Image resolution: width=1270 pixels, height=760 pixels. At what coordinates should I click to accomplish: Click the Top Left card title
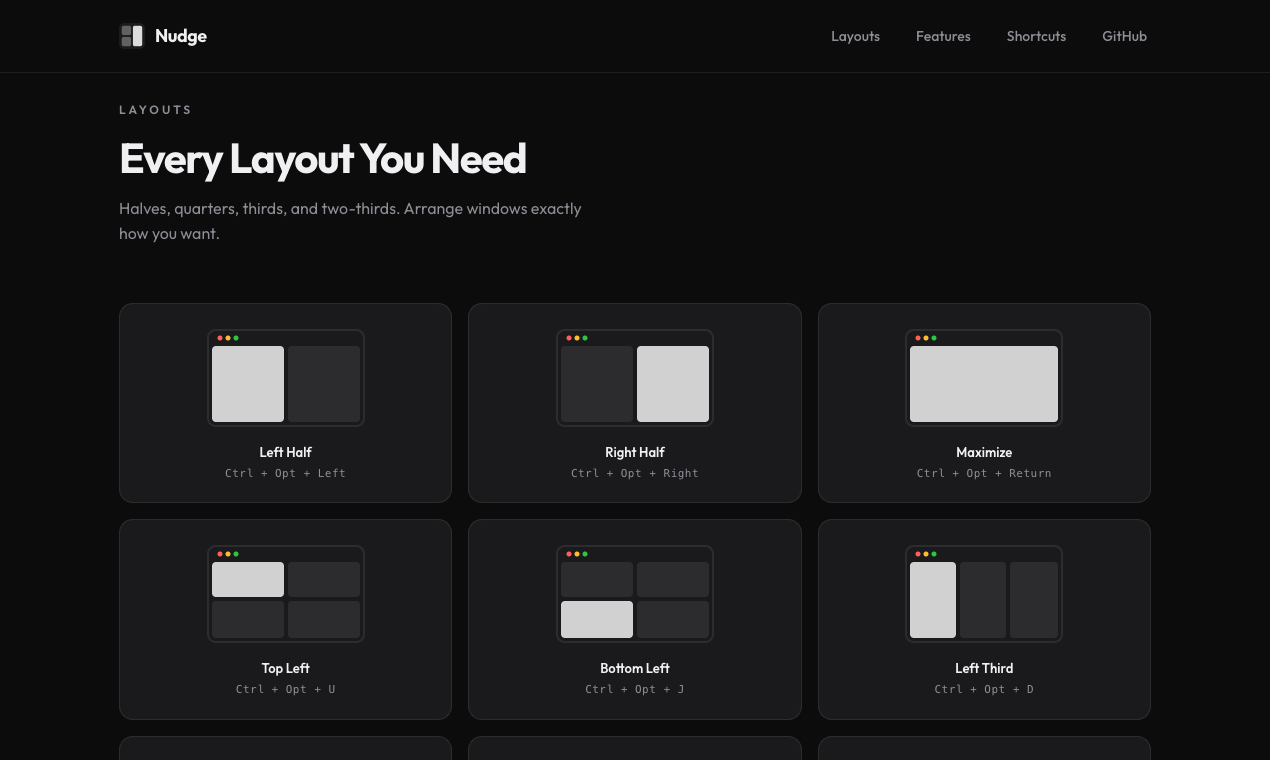tap(286, 668)
